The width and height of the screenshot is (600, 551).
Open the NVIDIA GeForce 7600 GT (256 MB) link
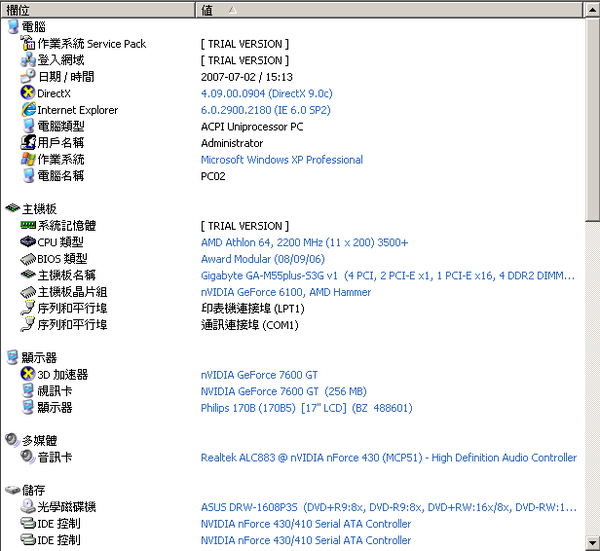pyautogui.click(x=284, y=391)
